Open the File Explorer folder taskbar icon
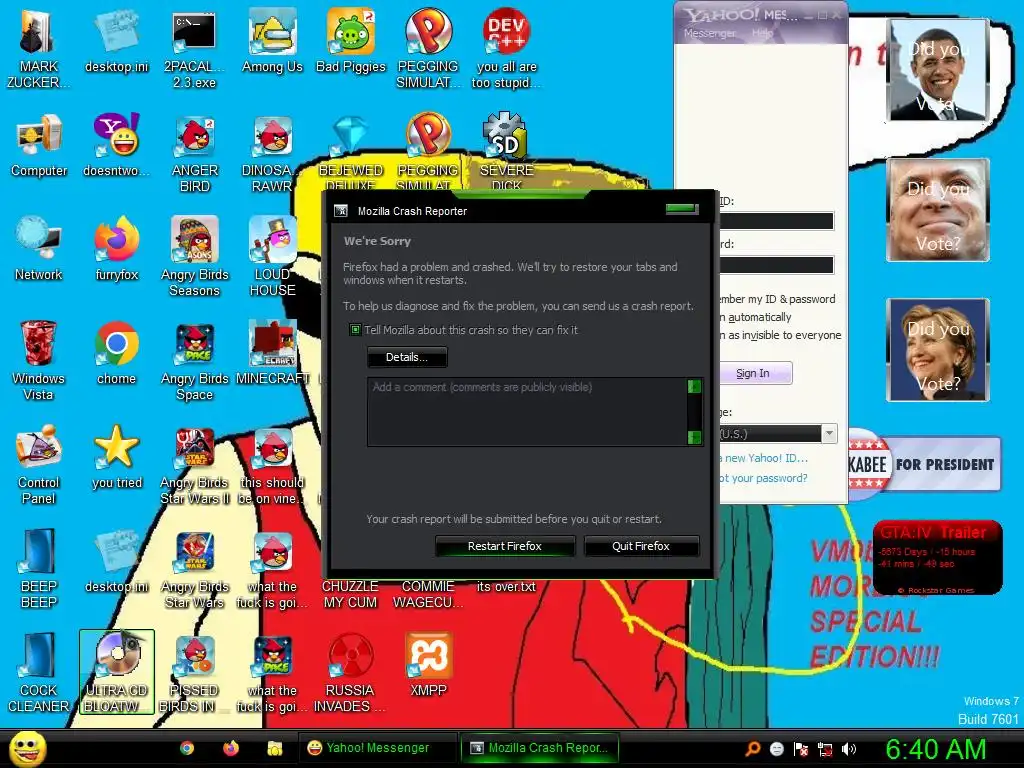The height and width of the screenshot is (768, 1024). [274, 748]
